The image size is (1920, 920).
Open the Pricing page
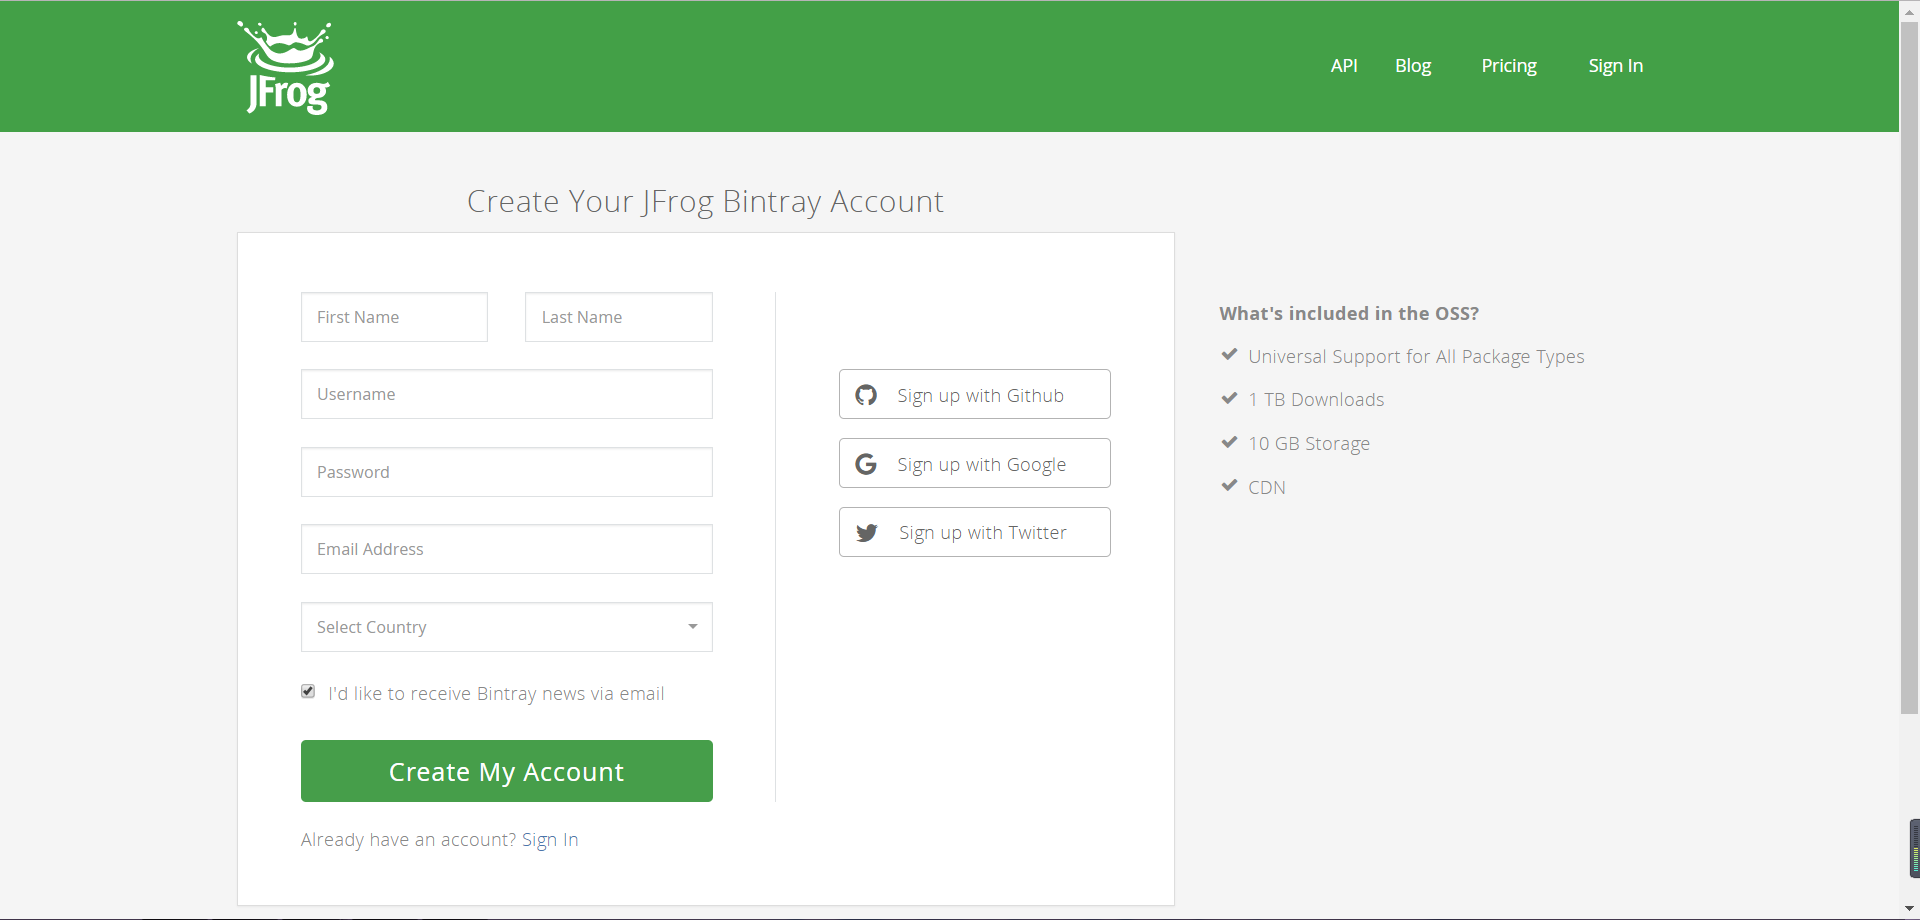1509,66
